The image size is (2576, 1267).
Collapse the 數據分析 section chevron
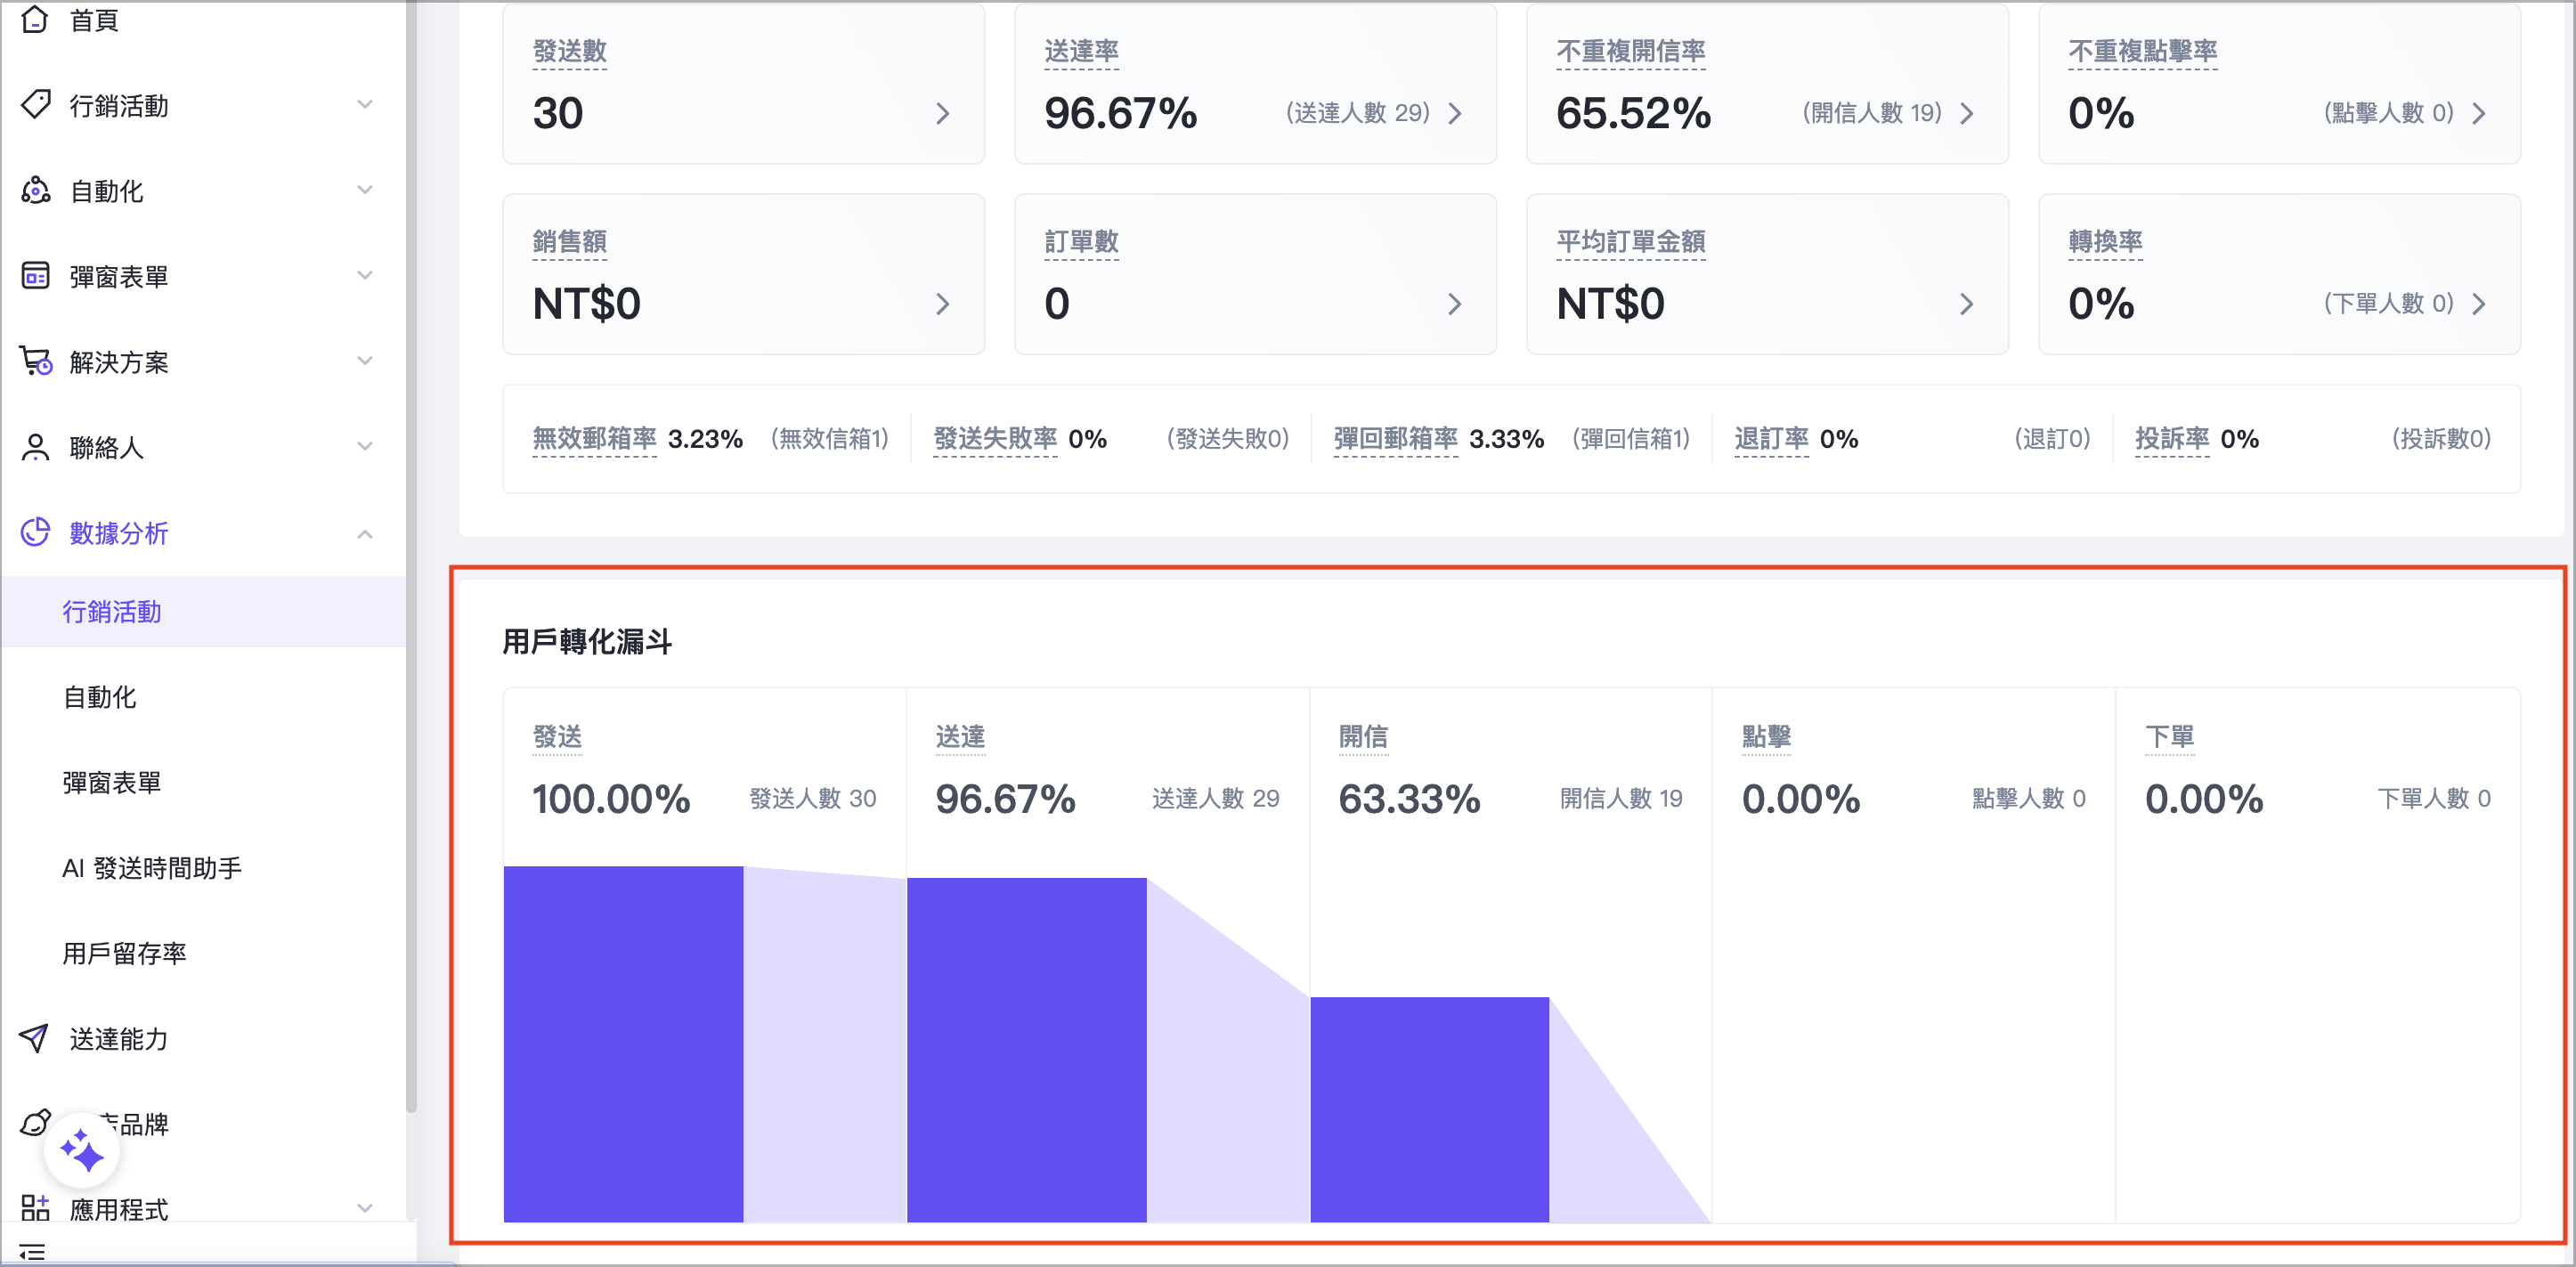tap(365, 533)
